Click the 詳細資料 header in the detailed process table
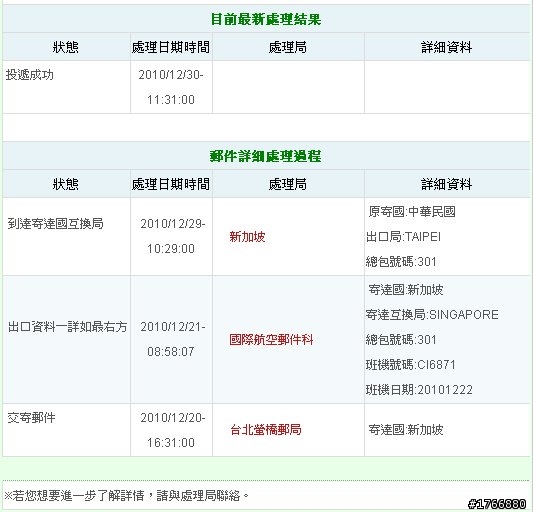 447,184
